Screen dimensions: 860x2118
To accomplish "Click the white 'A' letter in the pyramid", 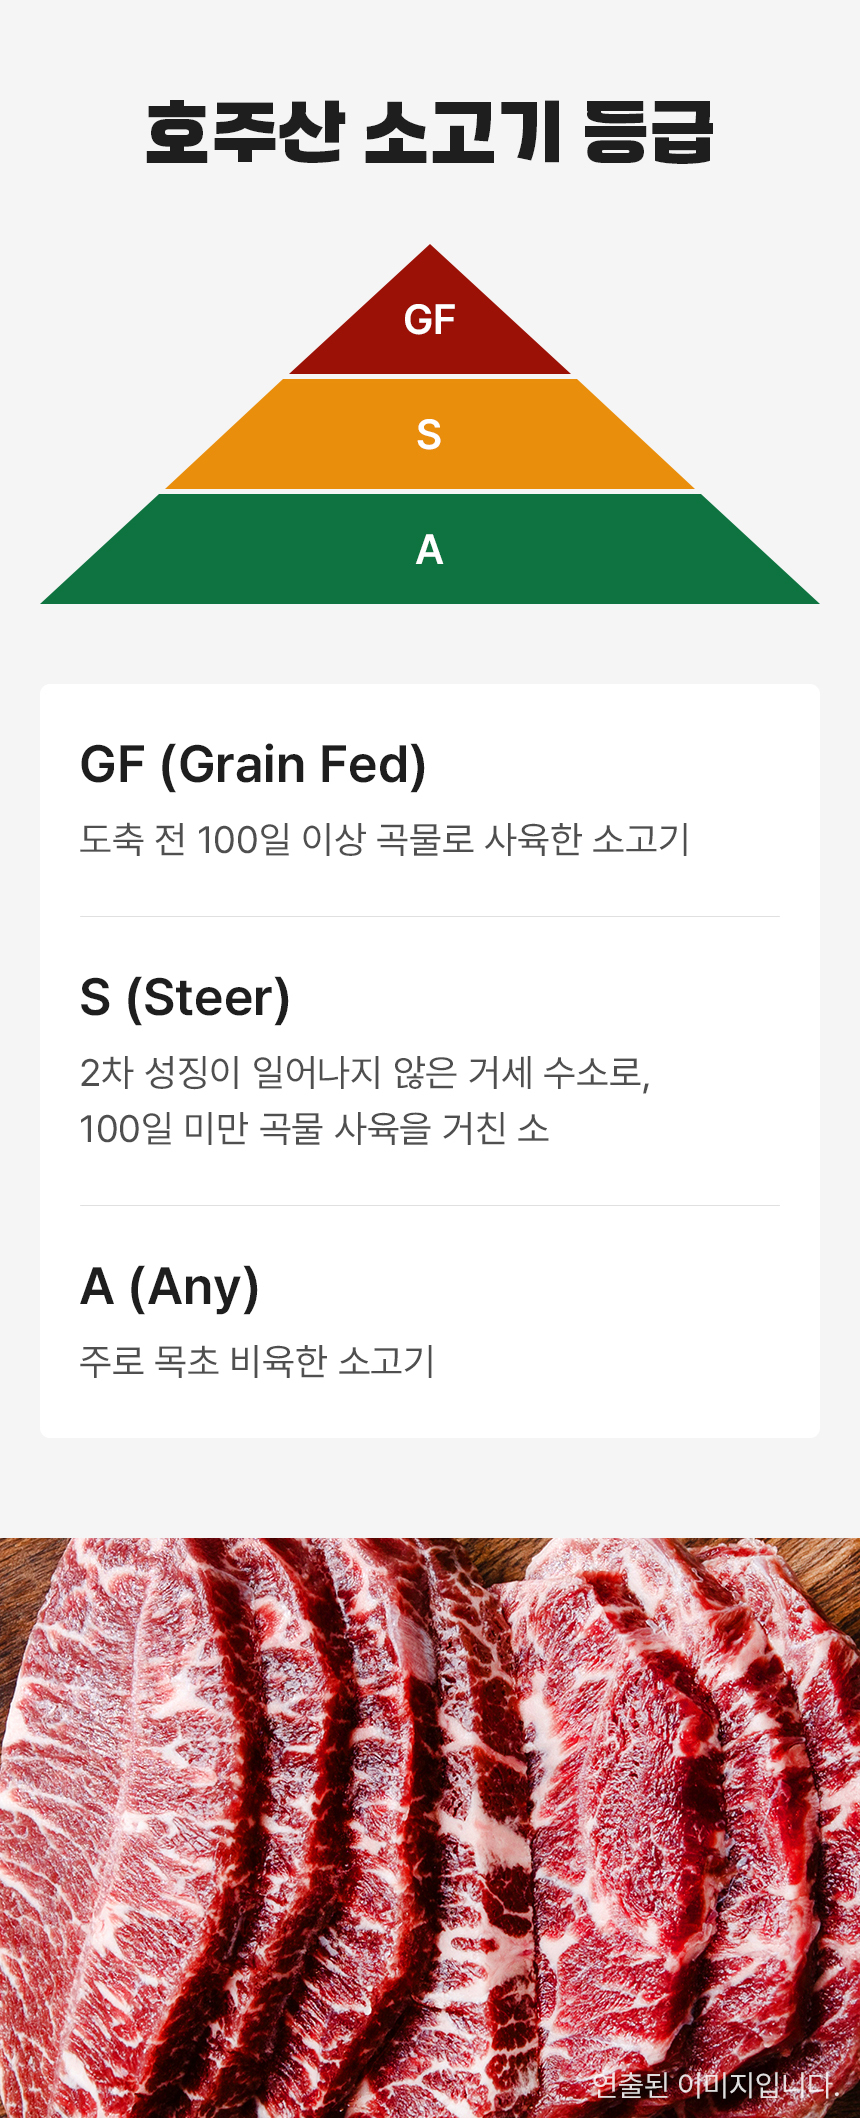I will [429, 550].
